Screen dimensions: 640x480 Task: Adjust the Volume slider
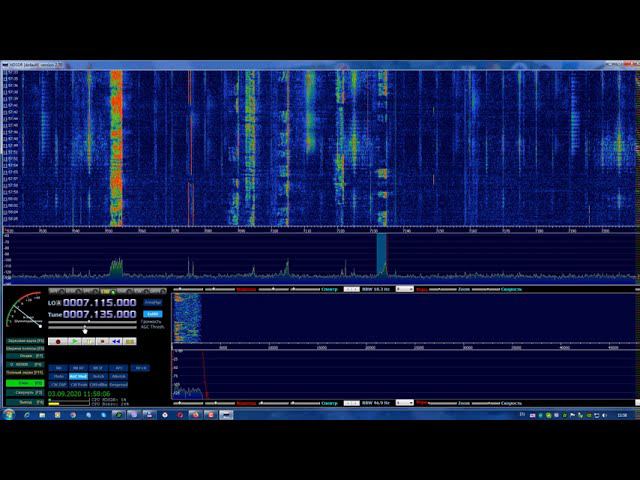pyautogui.click(x=92, y=322)
